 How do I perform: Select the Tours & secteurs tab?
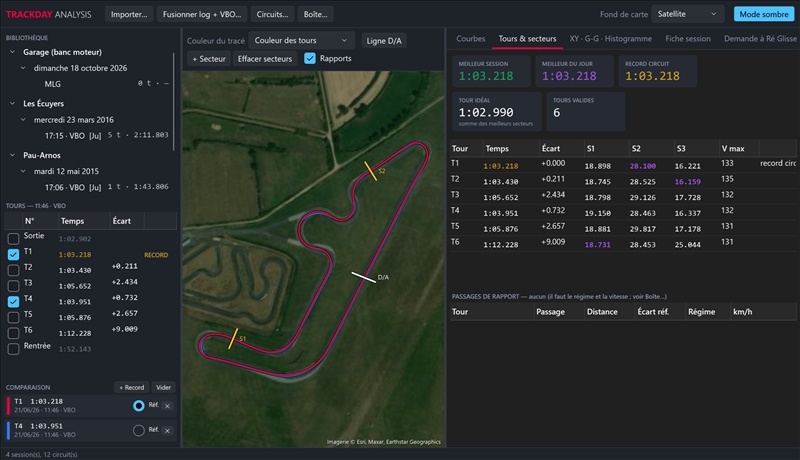tap(527, 39)
